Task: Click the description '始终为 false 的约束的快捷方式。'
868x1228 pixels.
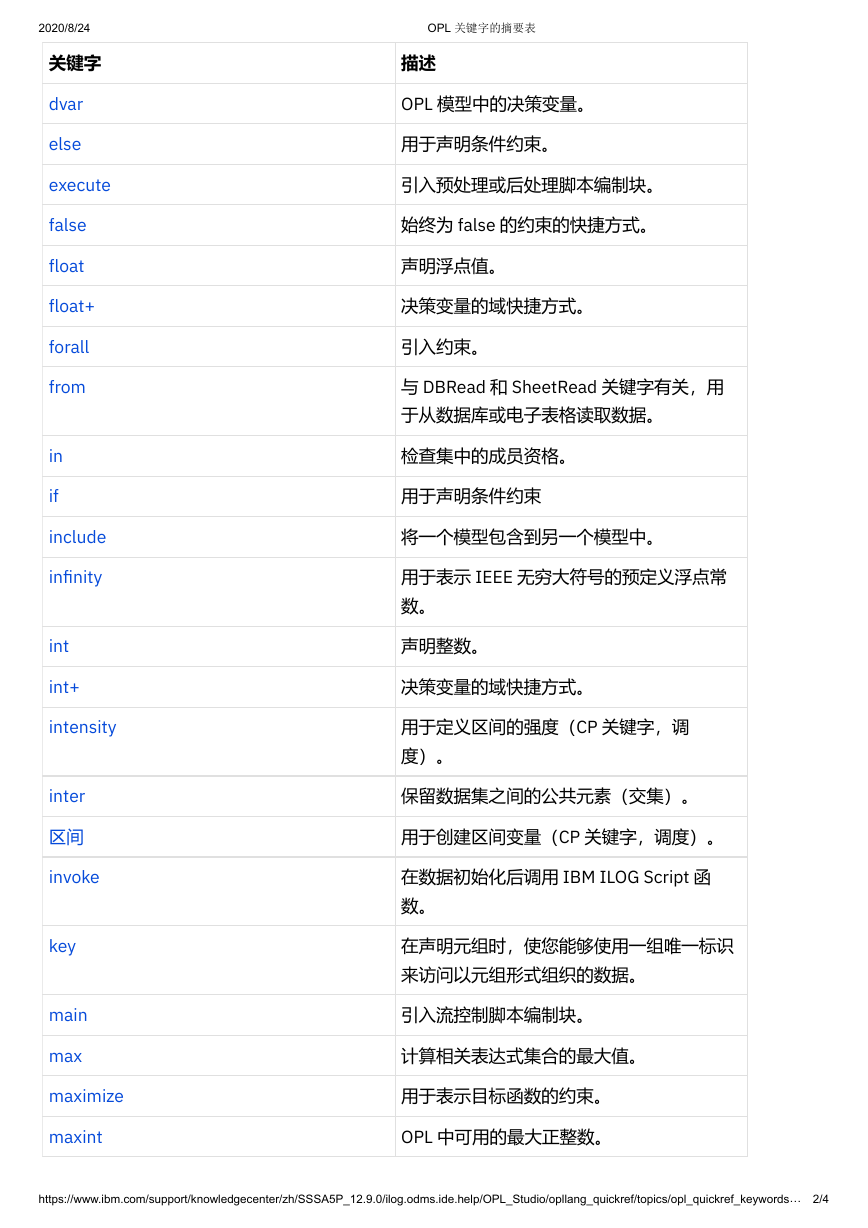Action: 527,225
